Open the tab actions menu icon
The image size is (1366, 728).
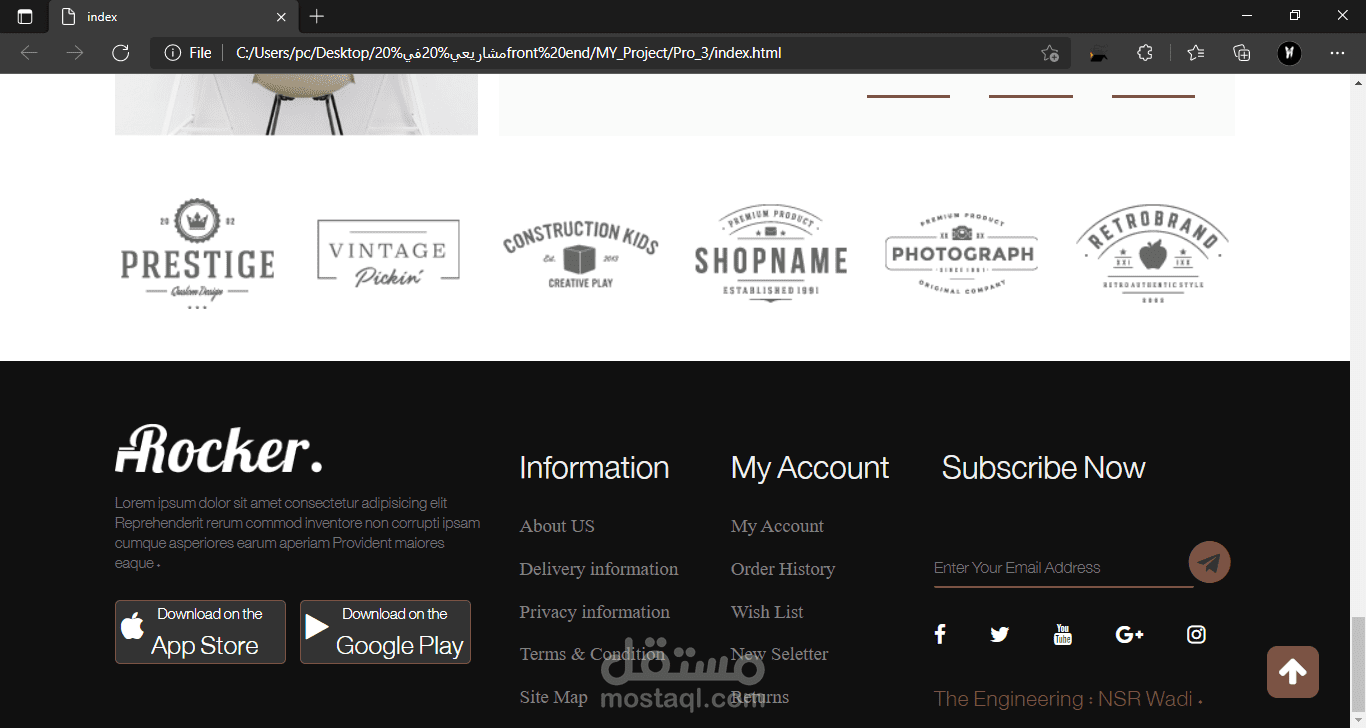(25, 17)
